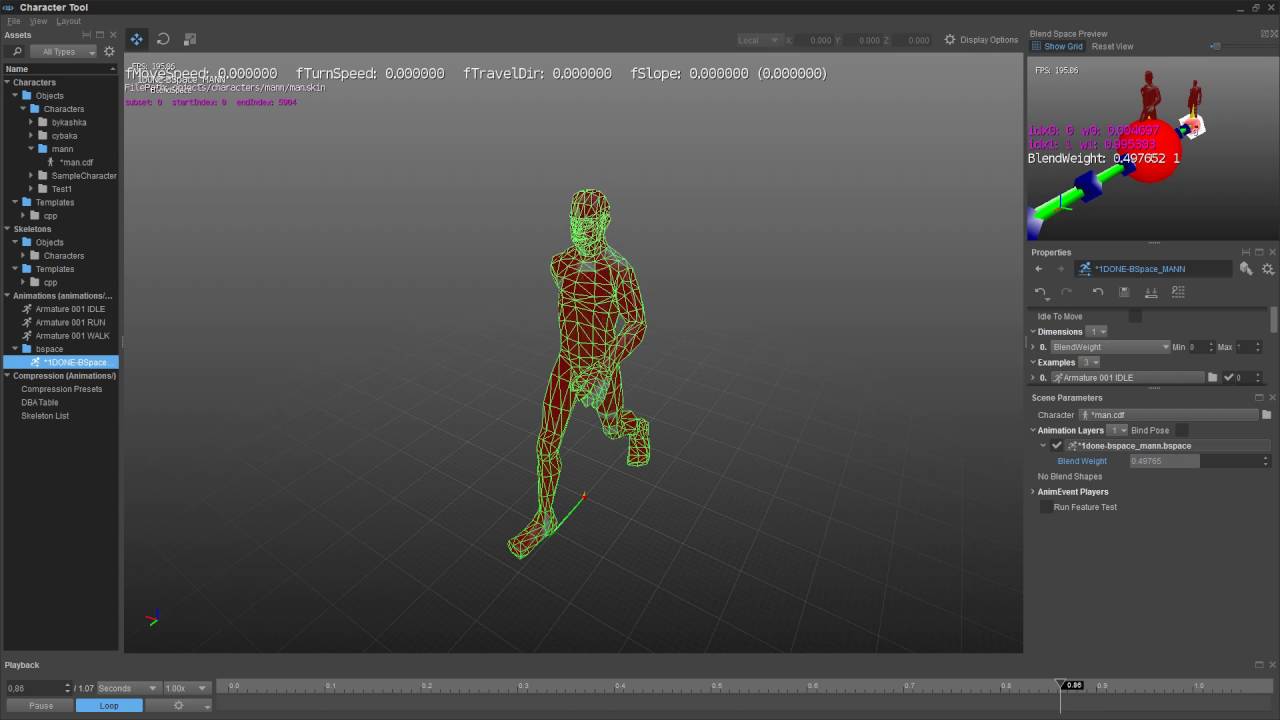
Task: Expand the bykashka folder
Action: pyautogui.click(x=31, y=122)
